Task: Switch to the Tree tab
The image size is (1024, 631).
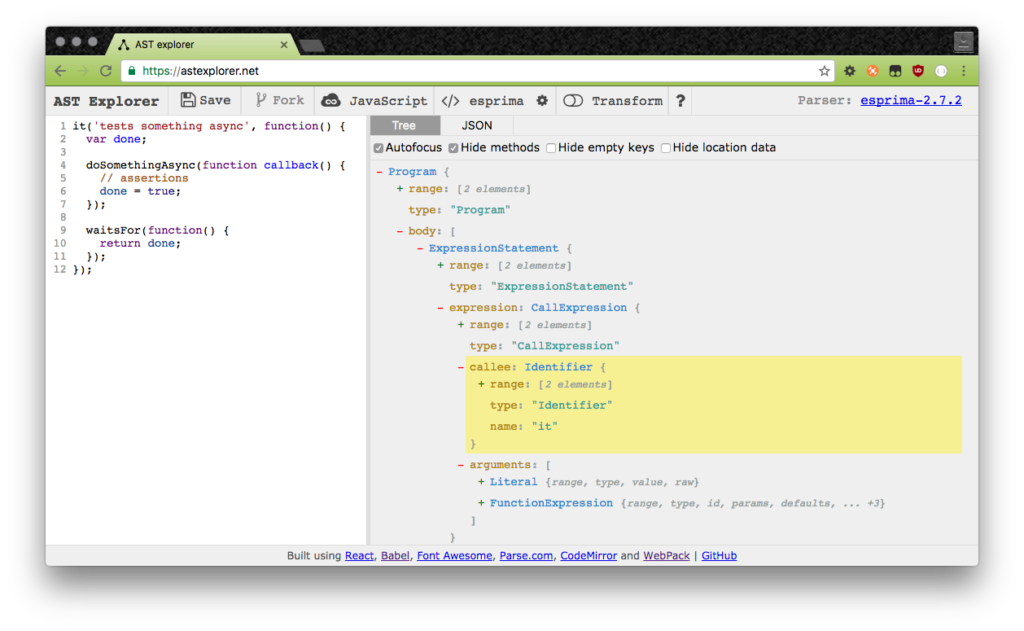Action: 405,125
